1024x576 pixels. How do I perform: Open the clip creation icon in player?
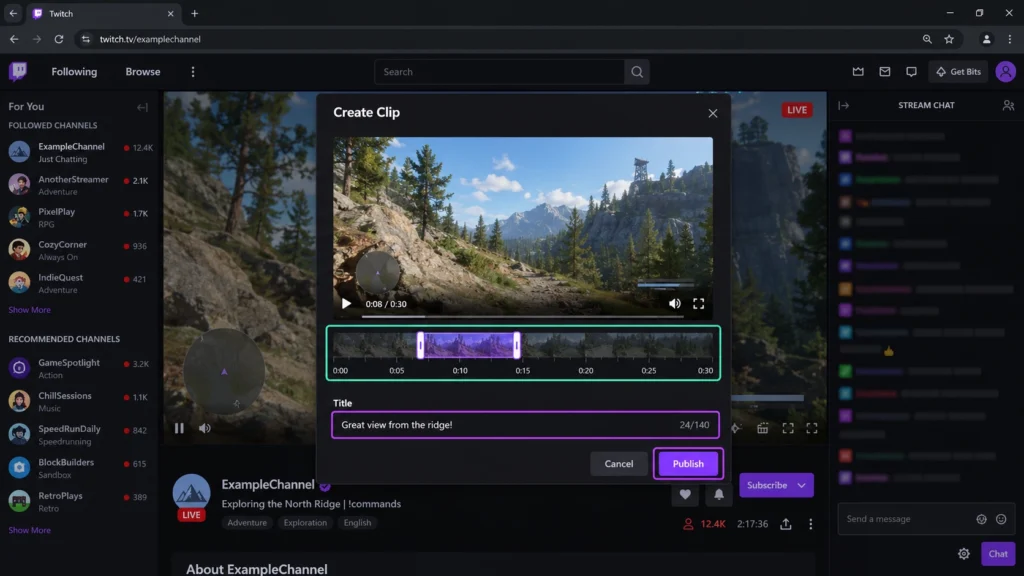(x=762, y=428)
